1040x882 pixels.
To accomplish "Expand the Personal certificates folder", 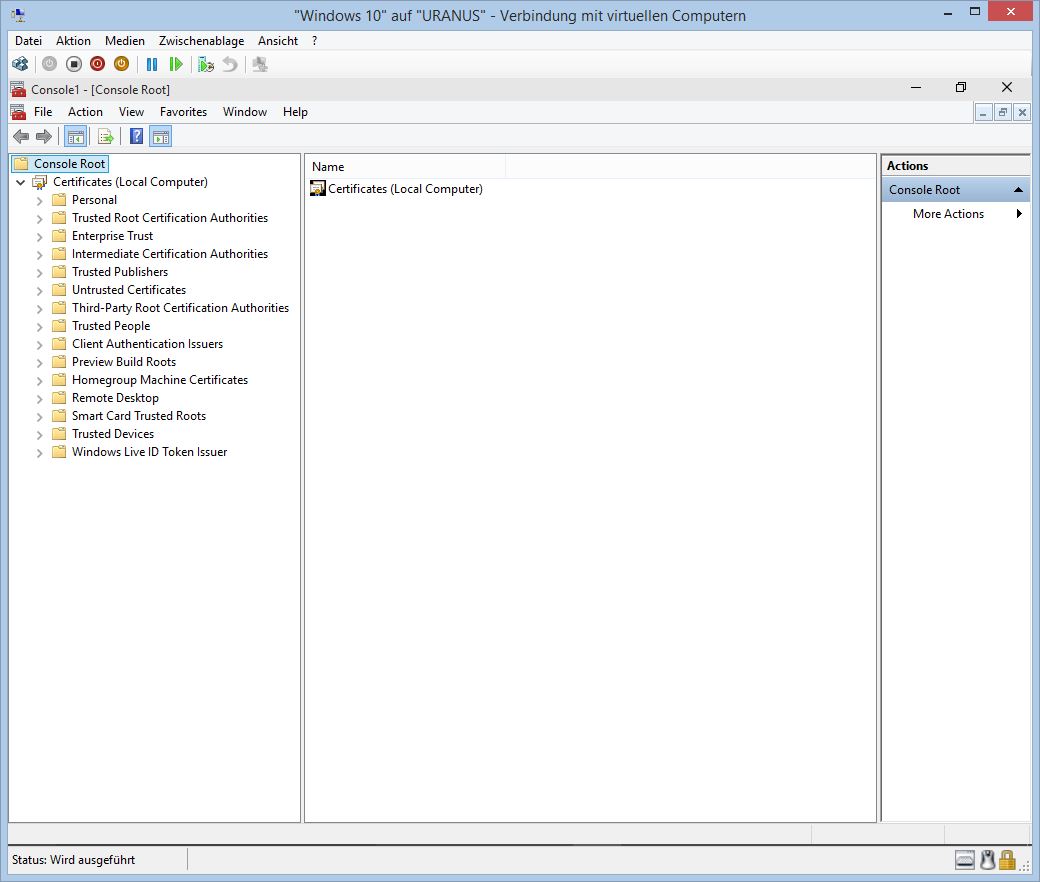I will pyautogui.click(x=40, y=200).
